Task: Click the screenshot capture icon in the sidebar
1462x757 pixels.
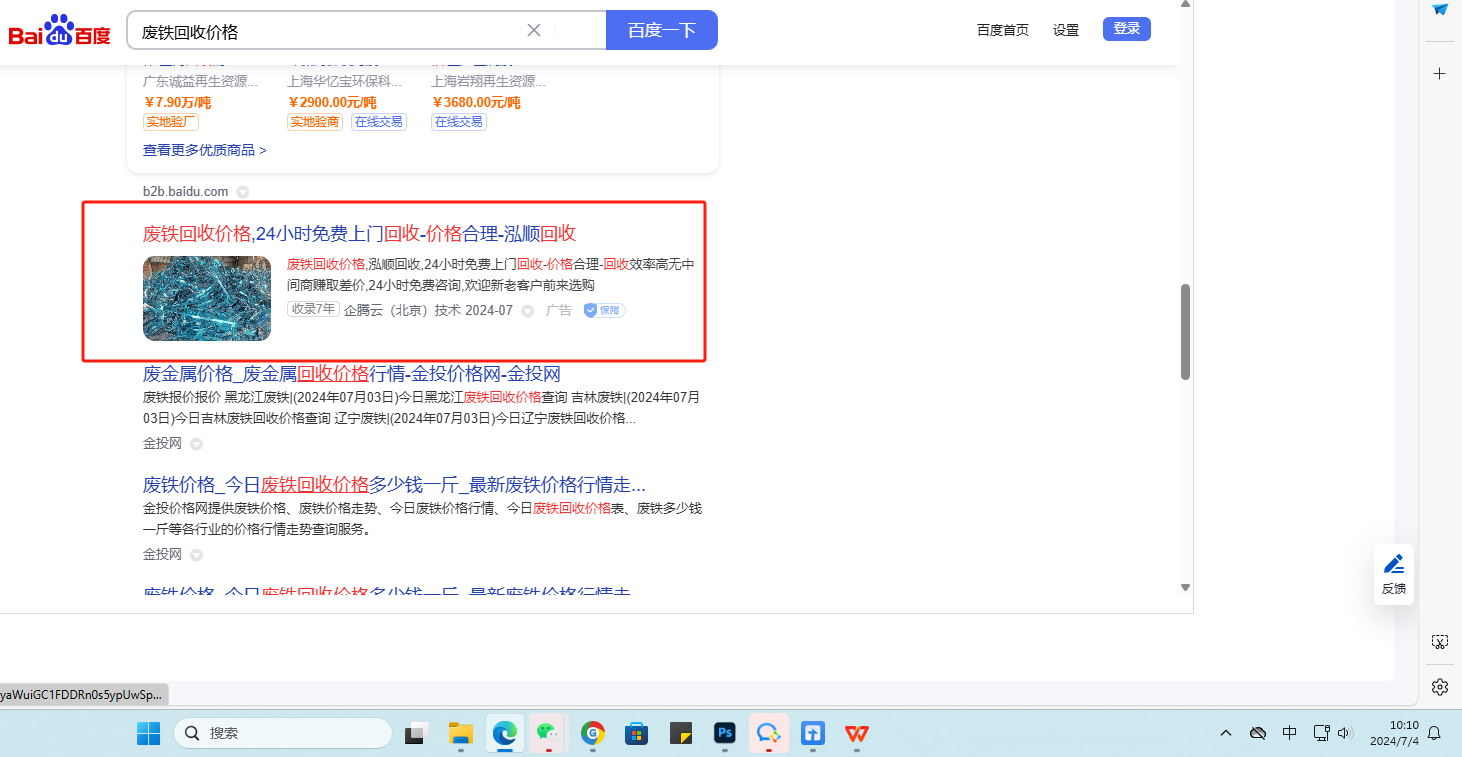Action: coord(1439,641)
